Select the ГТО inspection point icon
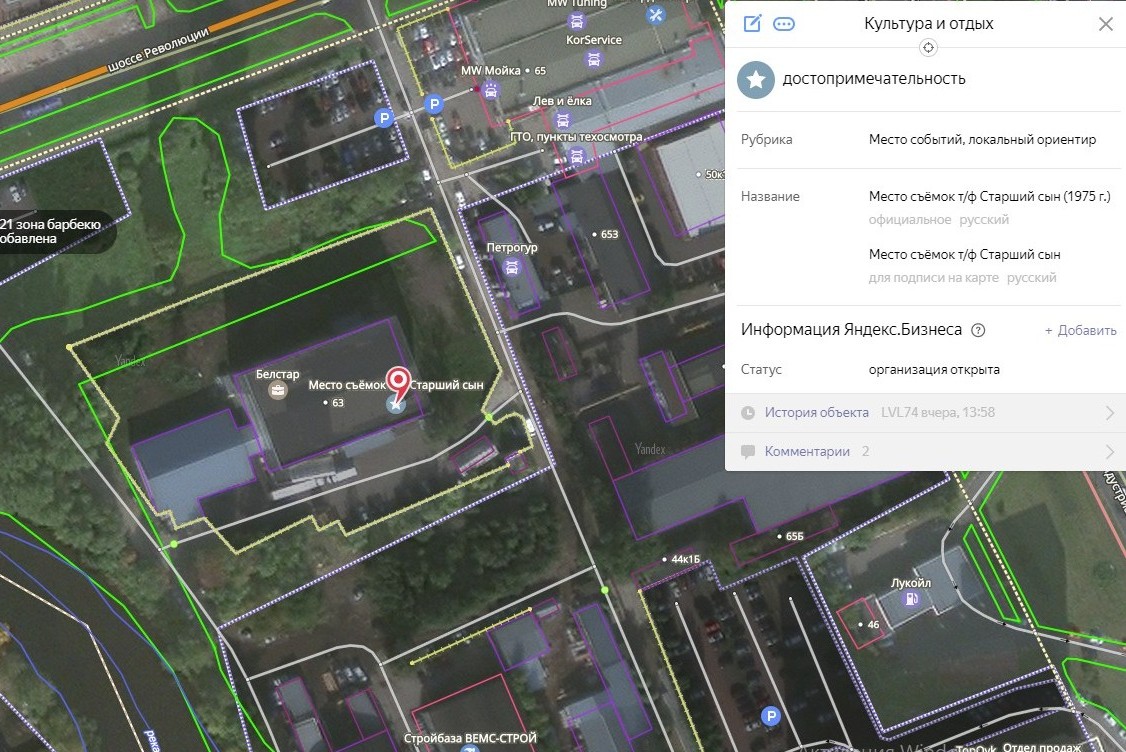The height and width of the screenshot is (752, 1126). point(576,155)
